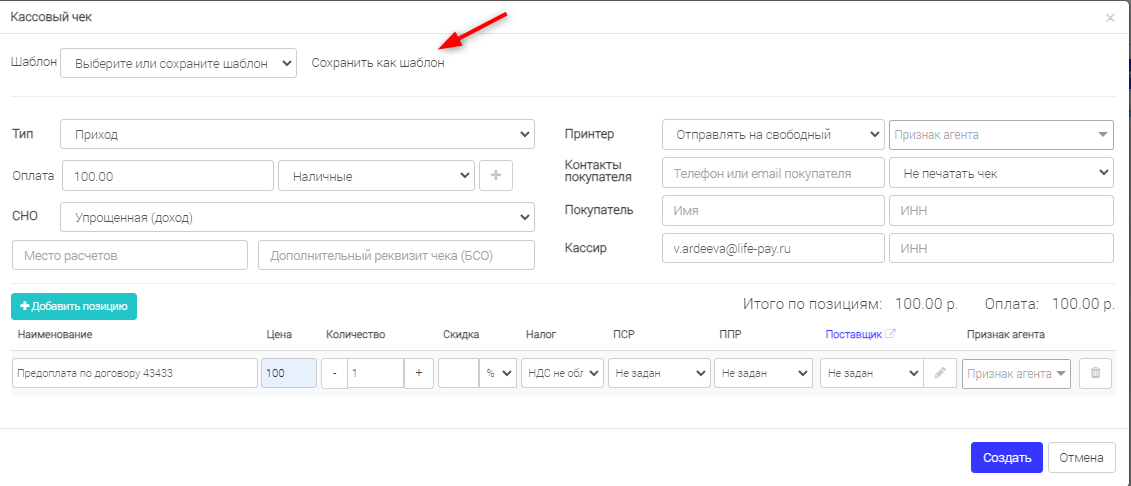Screen dimensions: 1131x486
Task: Click the Место расчетов input field
Action: point(130,255)
